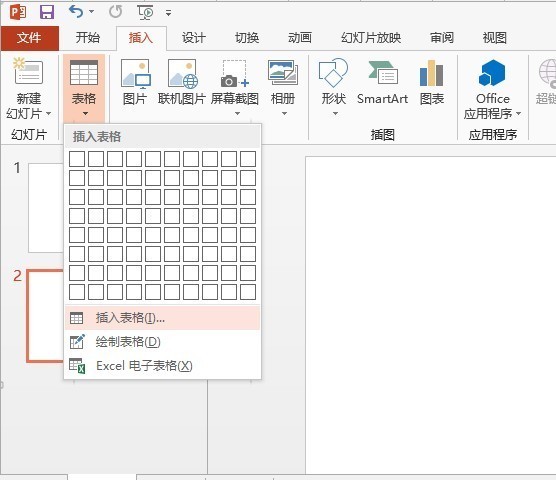Expand the Office 应用程序 dropdown arrow
The width and height of the screenshot is (556, 480).
[518, 114]
